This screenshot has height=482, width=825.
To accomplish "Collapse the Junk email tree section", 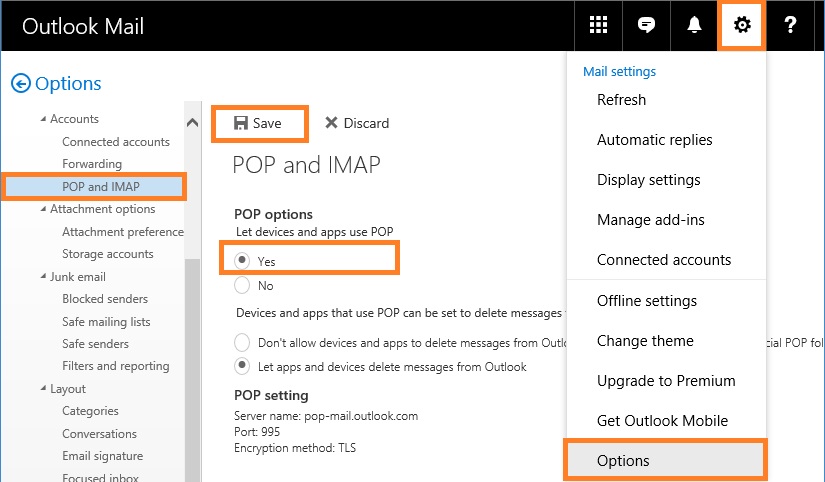I will click(x=43, y=276).
